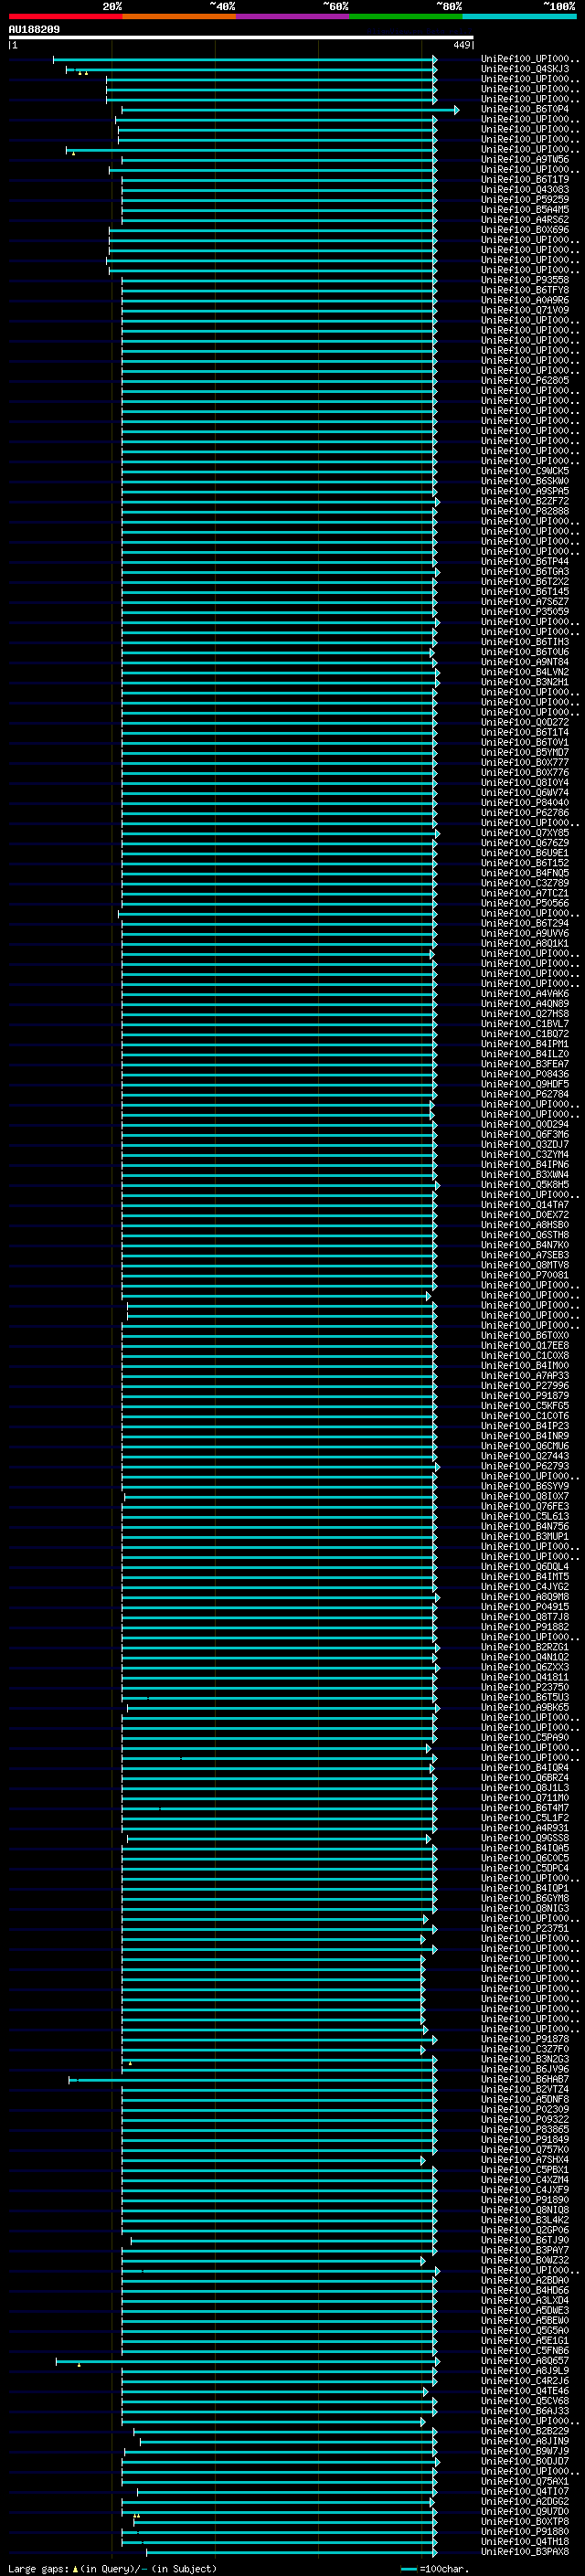Click the =100char. scale legend

pyautogui.click(x=435, y=2568)
